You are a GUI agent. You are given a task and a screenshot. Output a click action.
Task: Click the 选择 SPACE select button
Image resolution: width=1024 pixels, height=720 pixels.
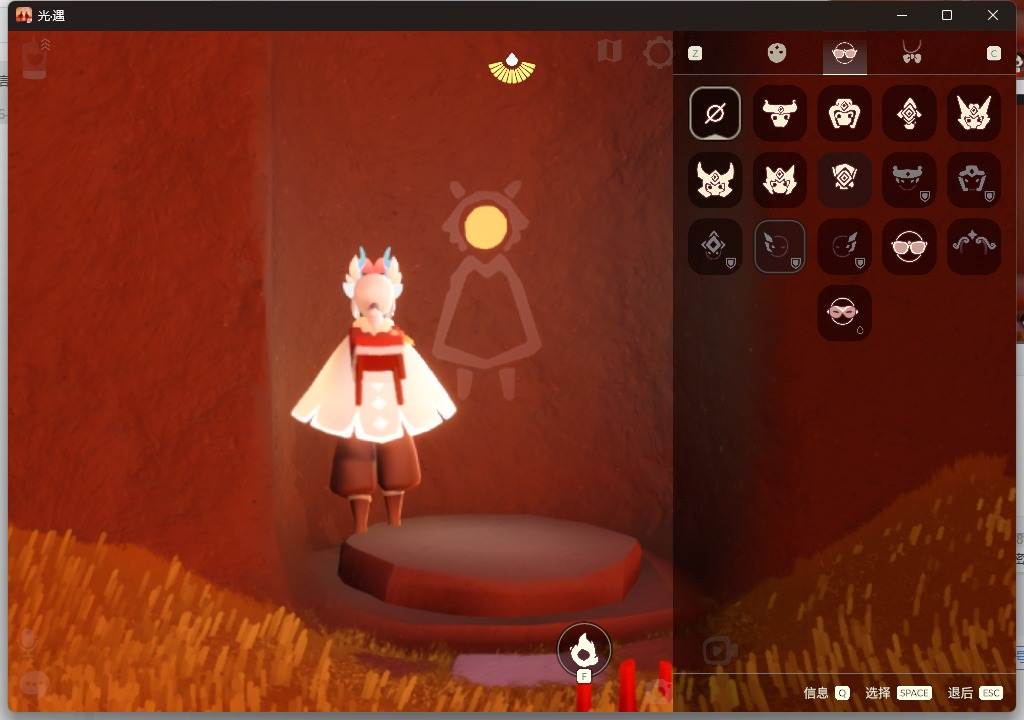coord(897,693)
